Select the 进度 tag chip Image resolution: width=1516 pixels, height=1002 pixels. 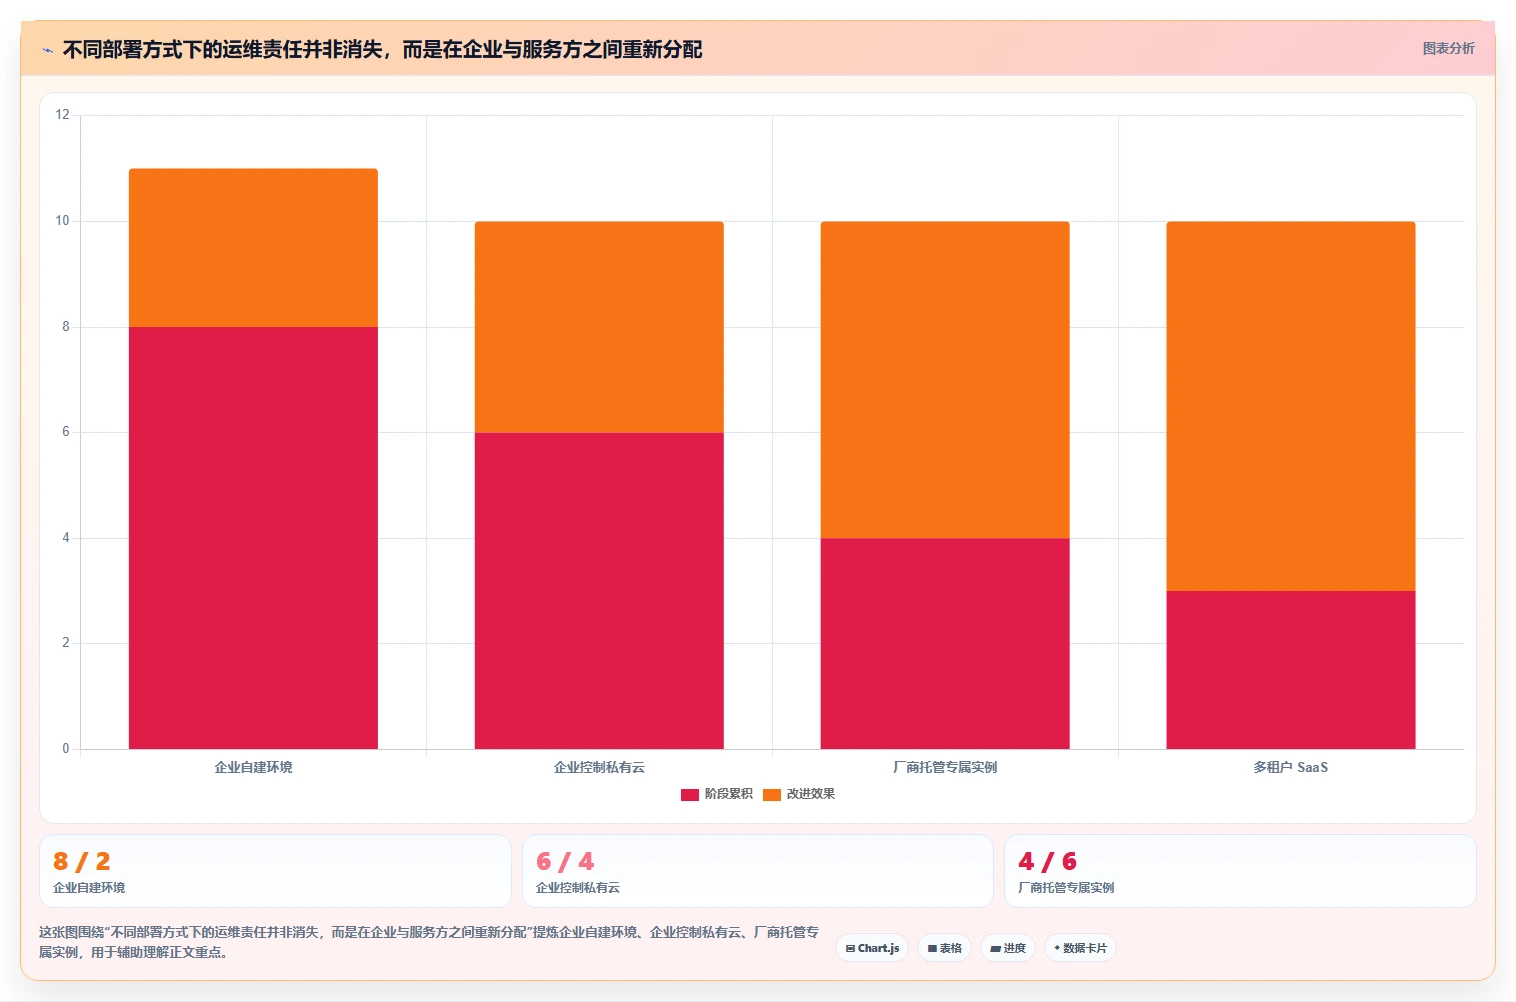(x=1008, y=948)
